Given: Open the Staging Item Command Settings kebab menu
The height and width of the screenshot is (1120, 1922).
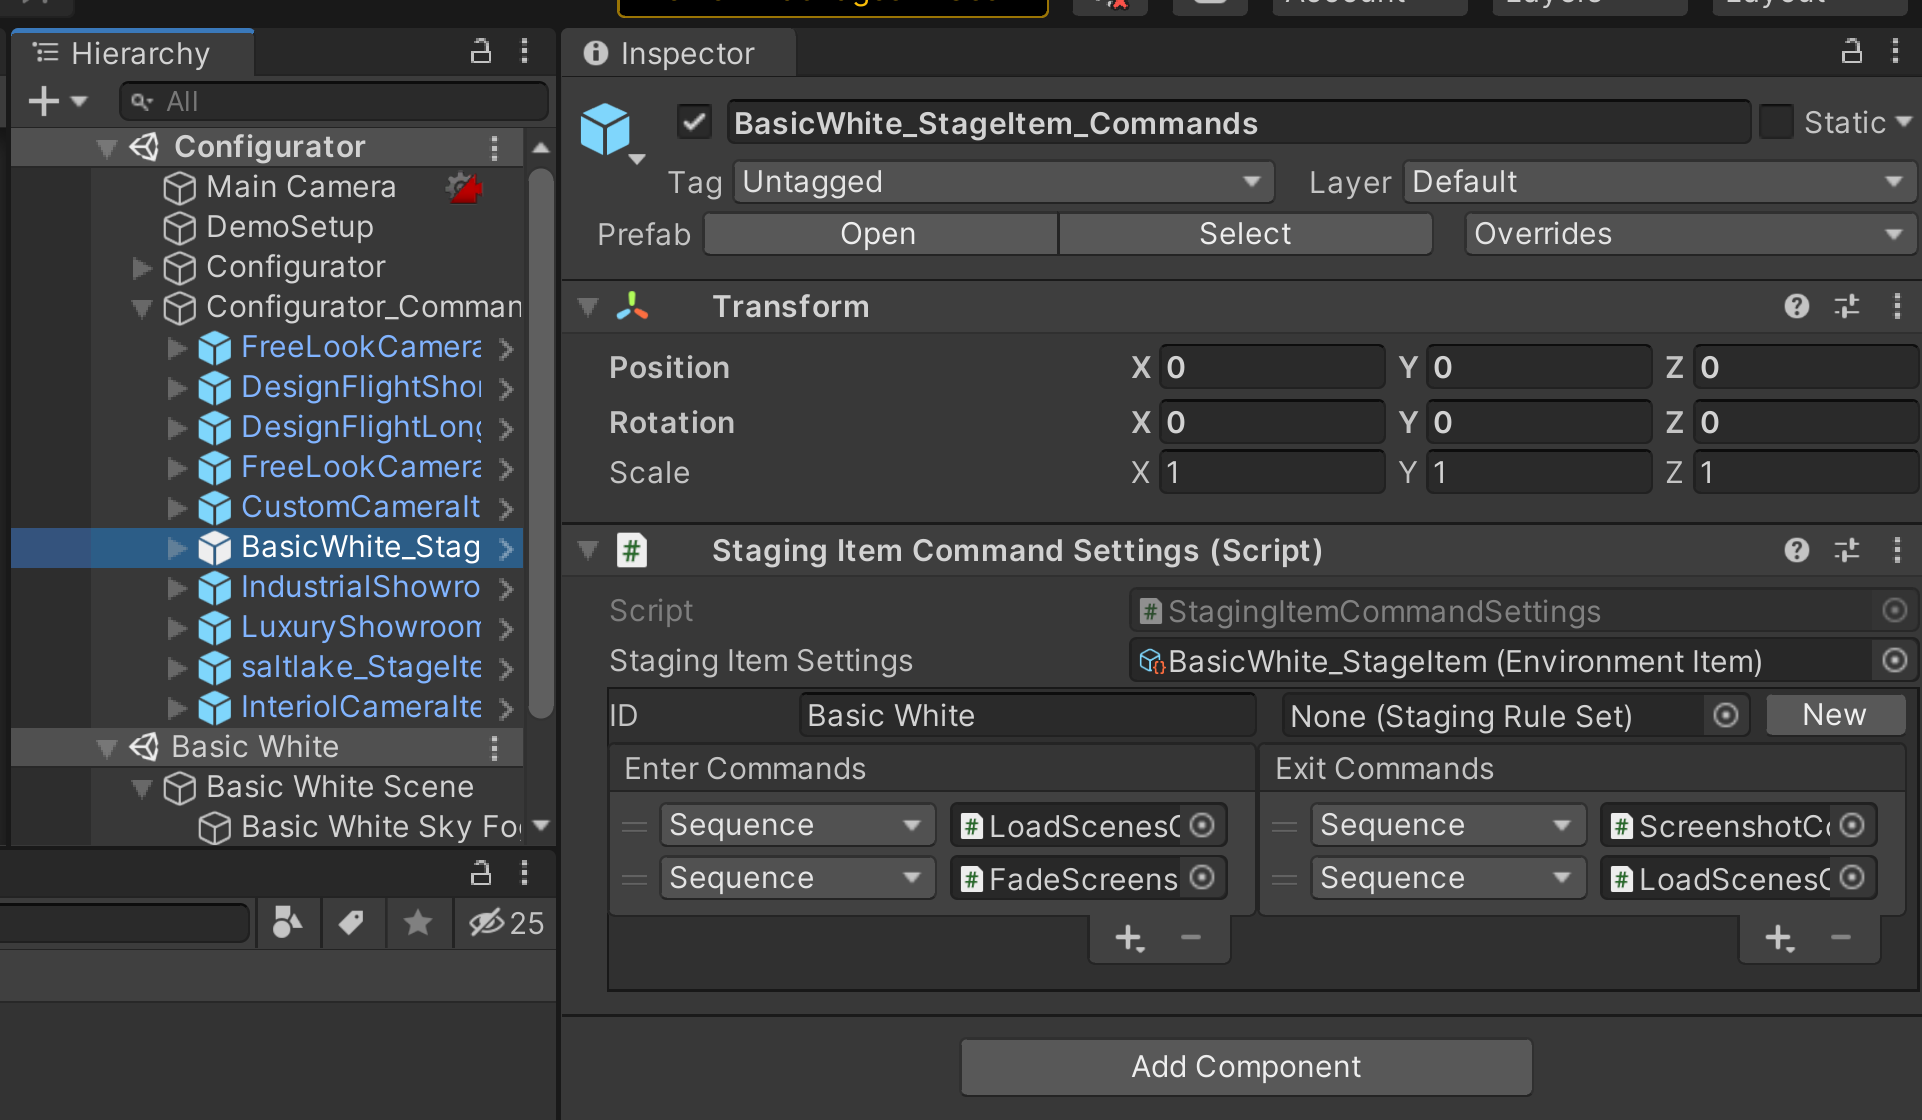Looking at the screenshot, I should click(1897, 550).
